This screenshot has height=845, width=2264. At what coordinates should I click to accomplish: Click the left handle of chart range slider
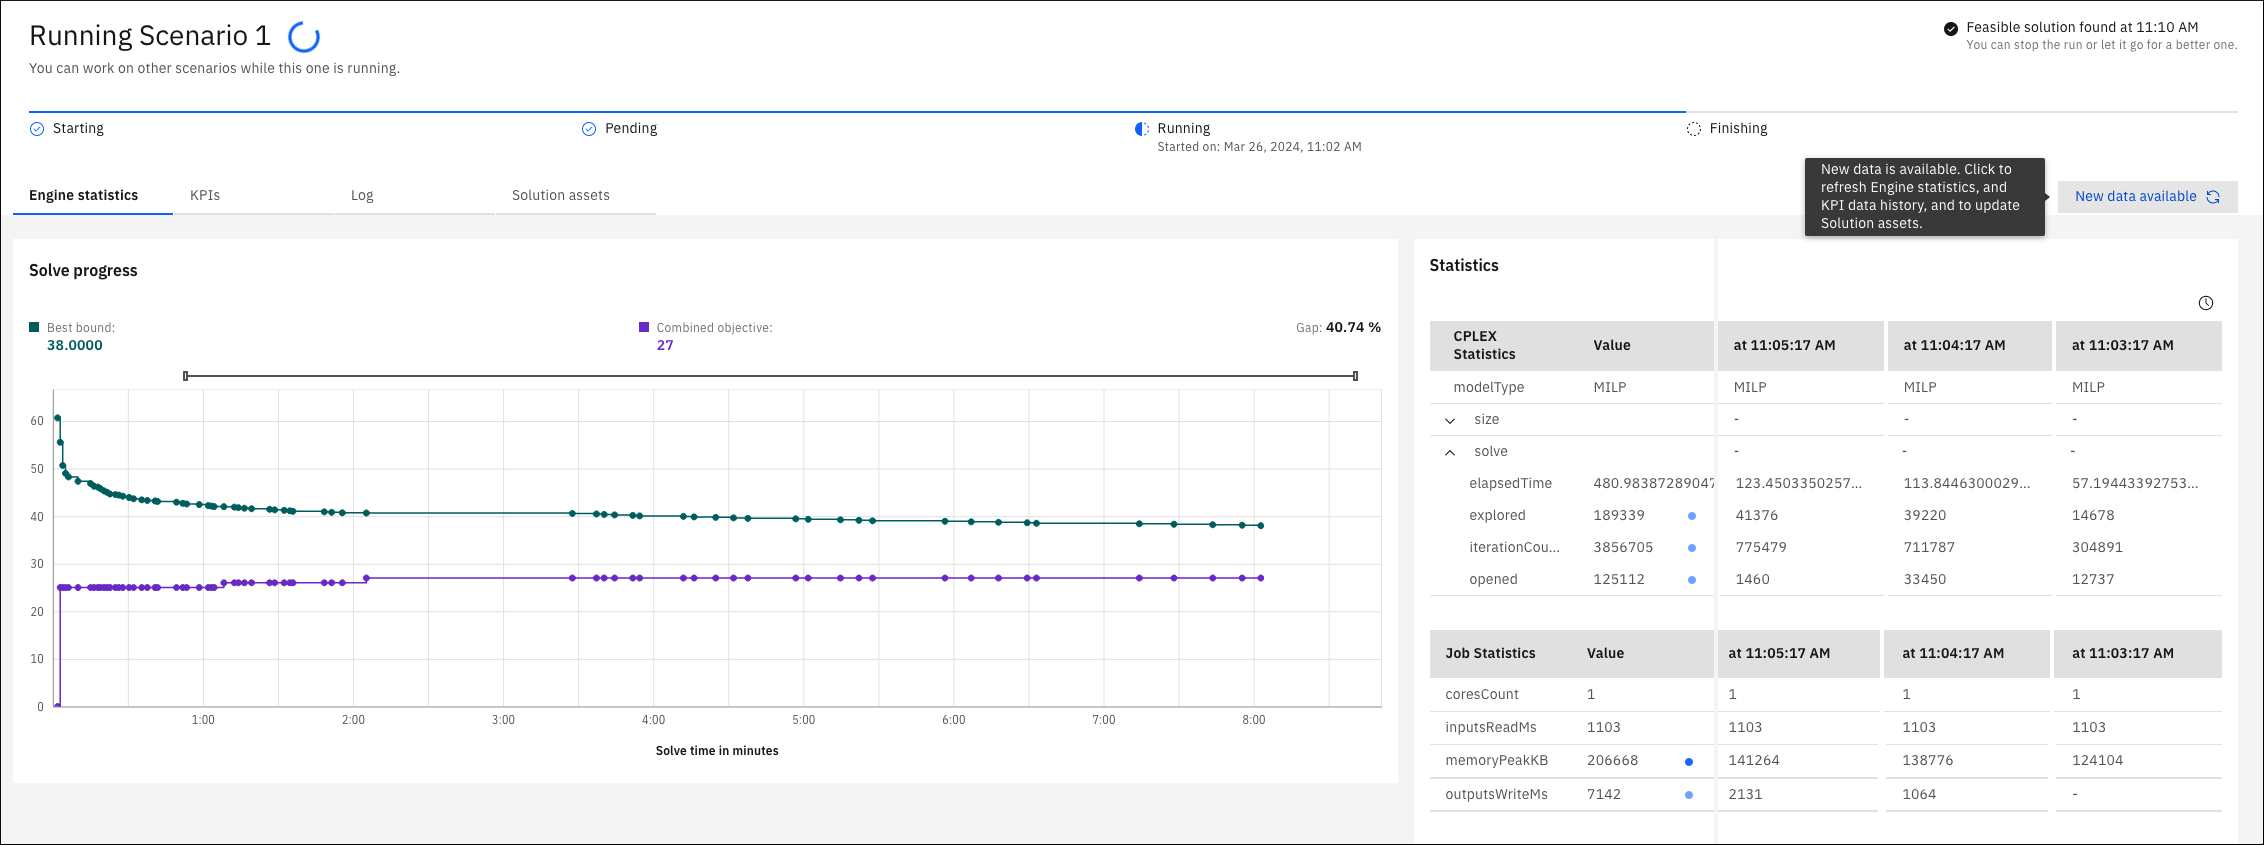[x=186, y=376]
